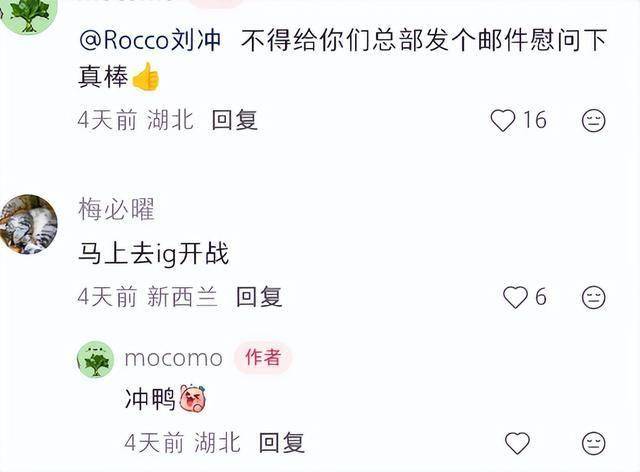Reply to the 真棒 comment from 湖北

point(234,120)
